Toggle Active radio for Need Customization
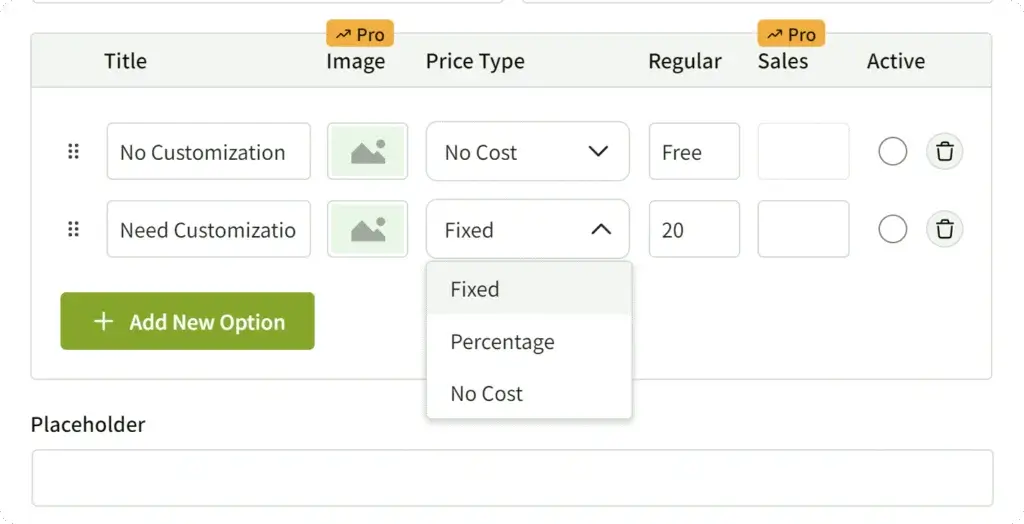Viewport: 1024px width, 524px height. [x=892, y=230]
